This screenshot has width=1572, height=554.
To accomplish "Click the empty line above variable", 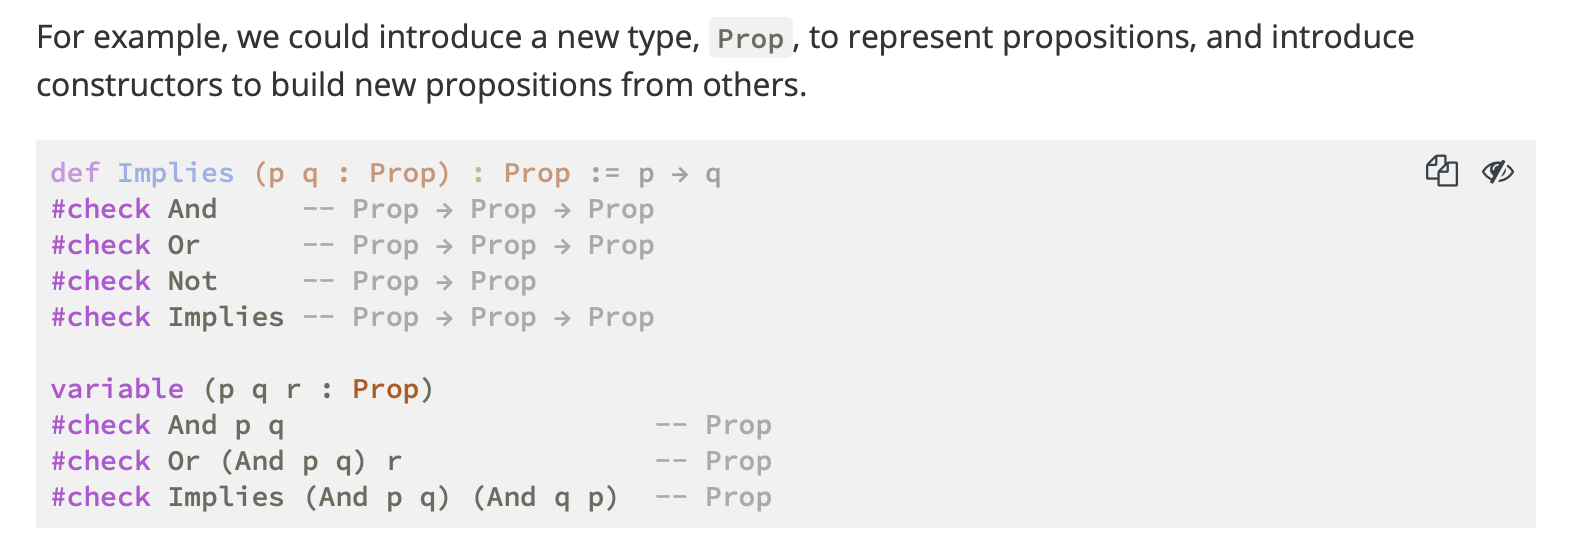I will [x=785, y=353].
